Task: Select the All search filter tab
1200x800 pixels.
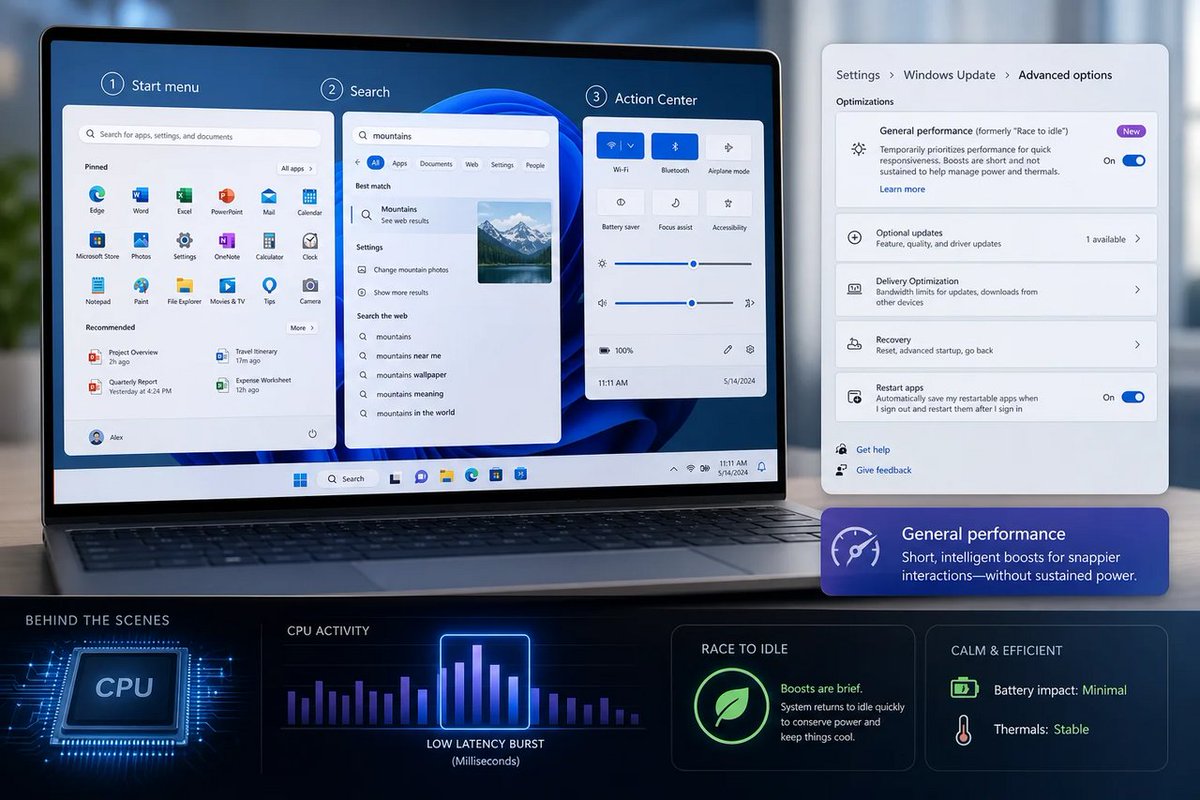Action: [375, 163]
